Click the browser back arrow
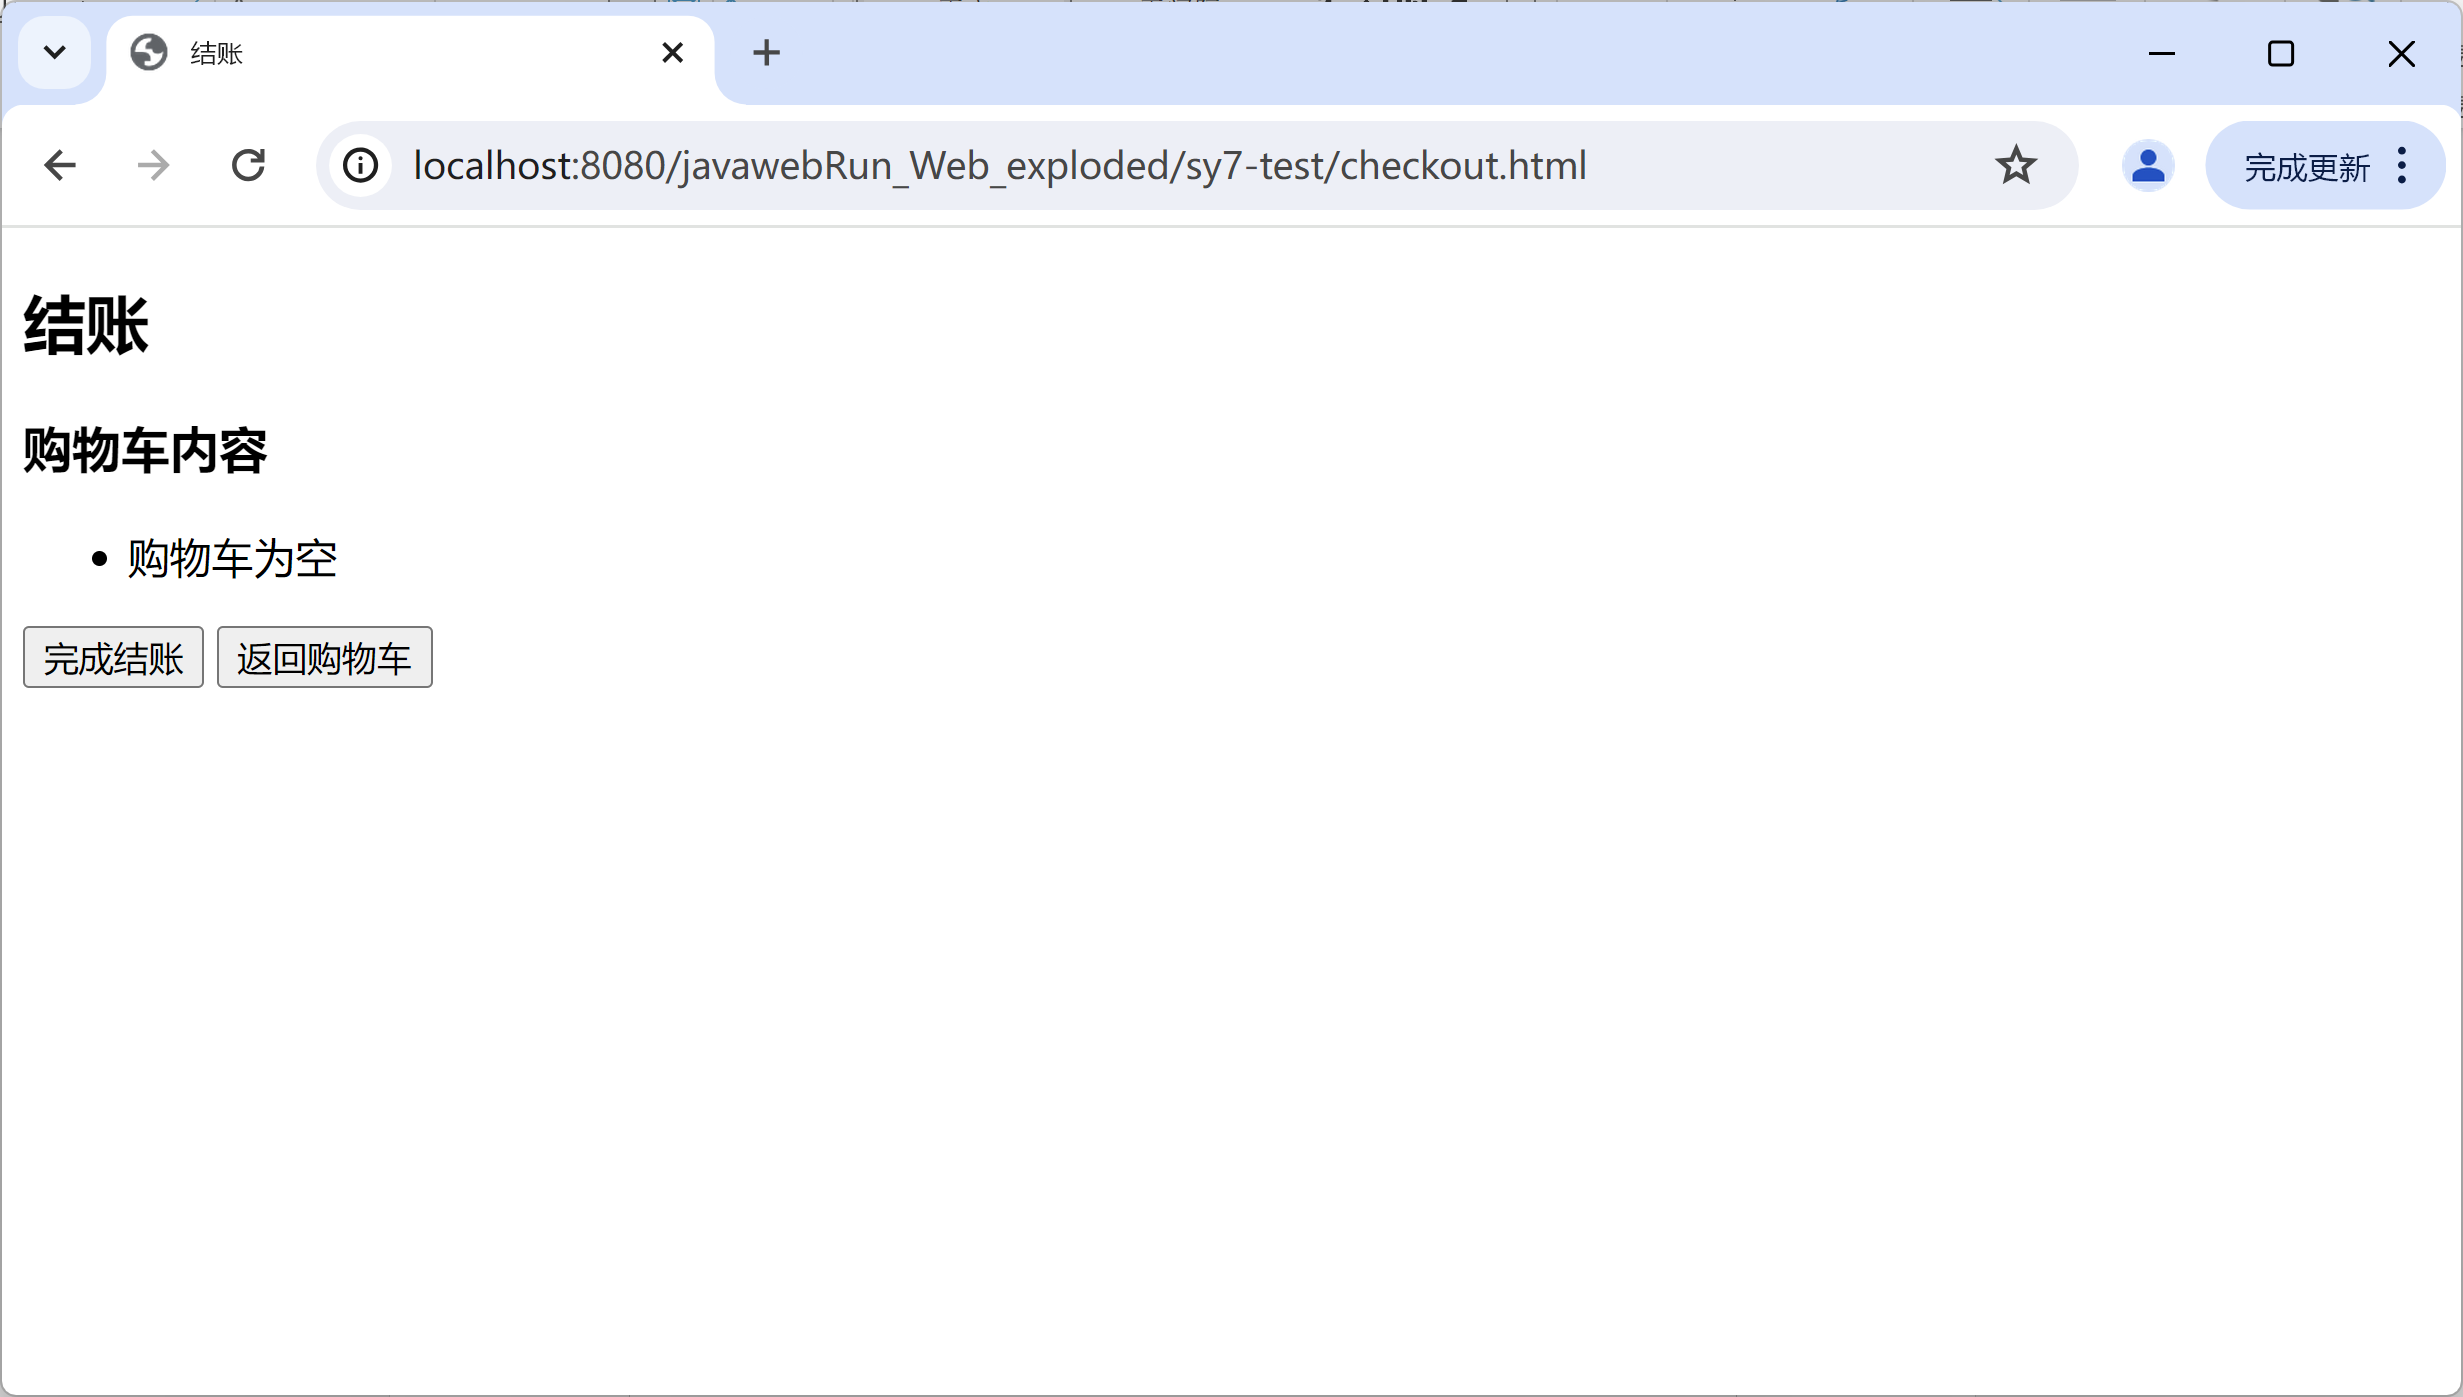 (60, 165)
